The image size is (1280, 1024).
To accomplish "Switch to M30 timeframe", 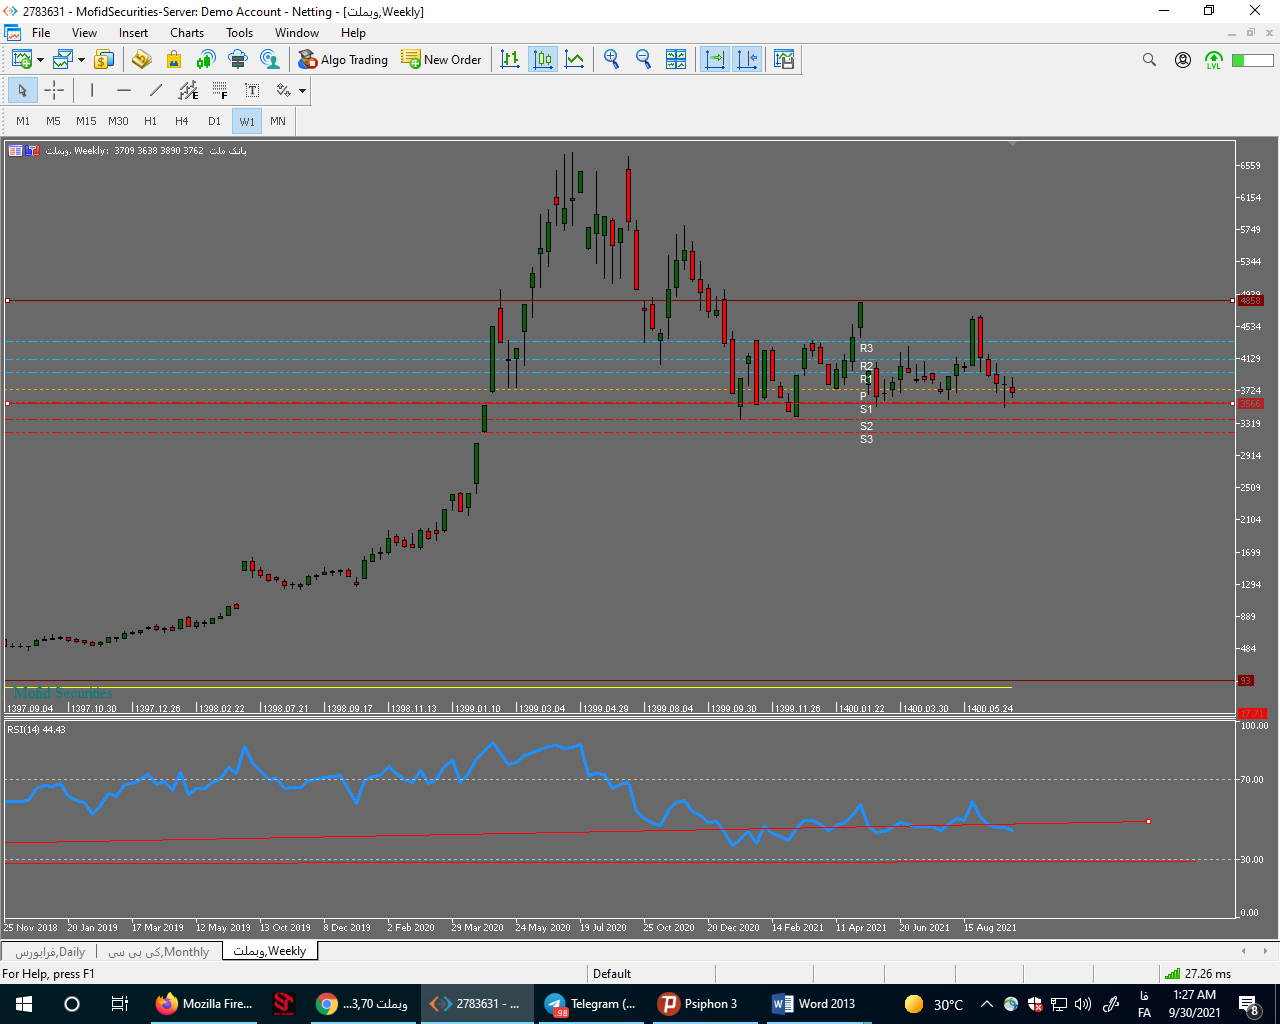I will coord(118,121).
